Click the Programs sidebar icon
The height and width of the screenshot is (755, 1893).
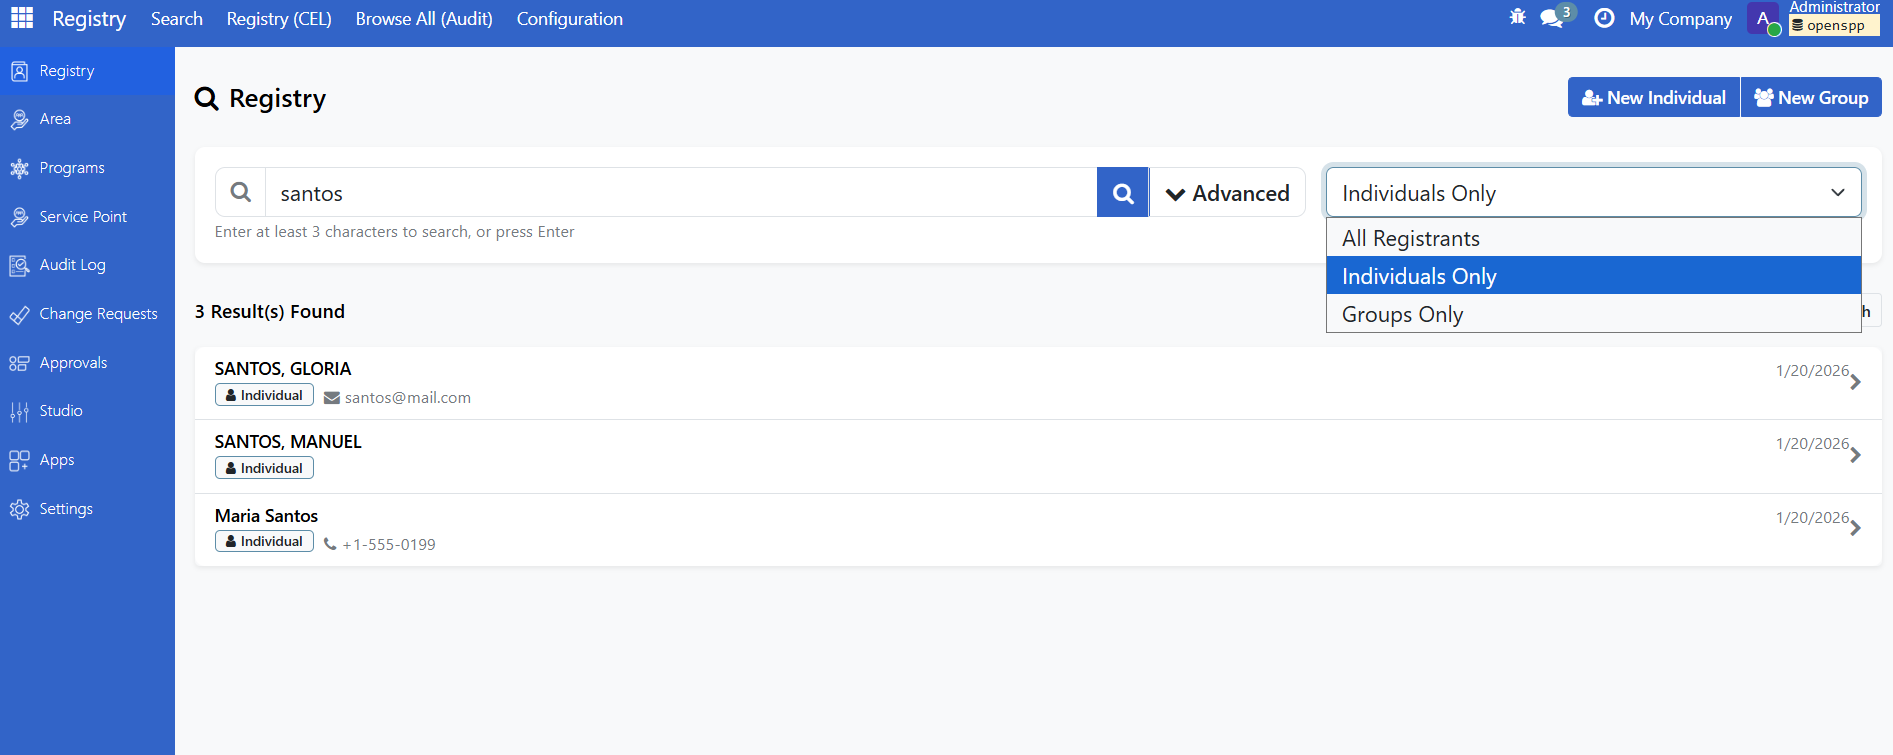tap(19, 168)
